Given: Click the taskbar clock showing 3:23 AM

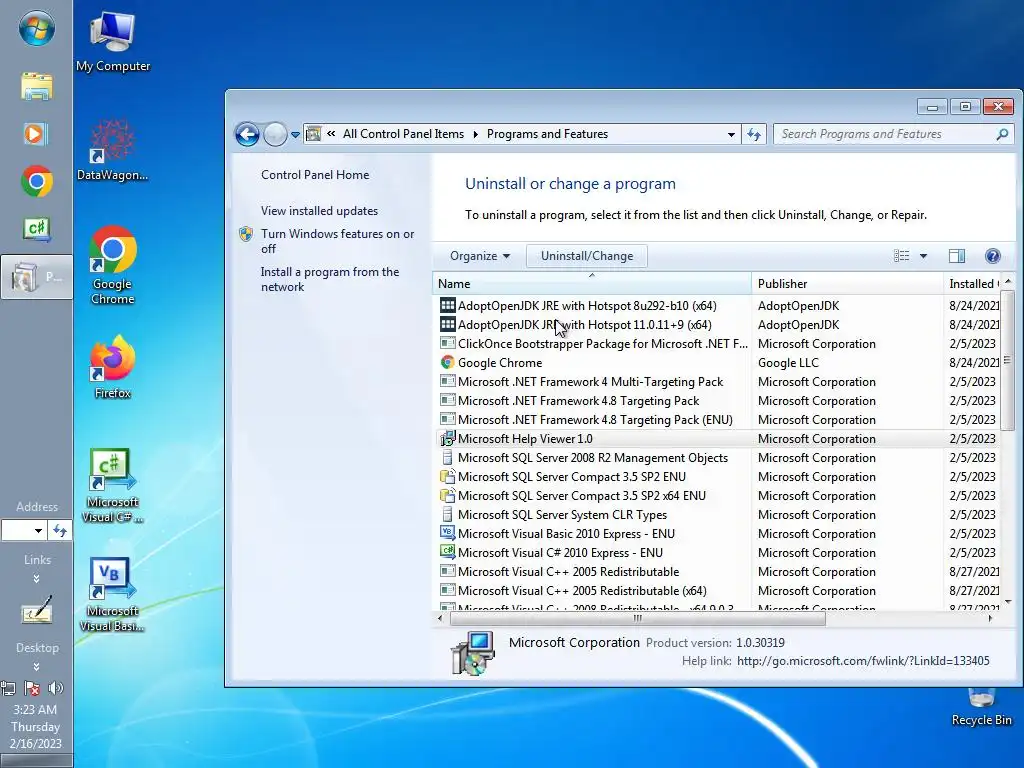Looking at the screenshot, I should [35, 709].
